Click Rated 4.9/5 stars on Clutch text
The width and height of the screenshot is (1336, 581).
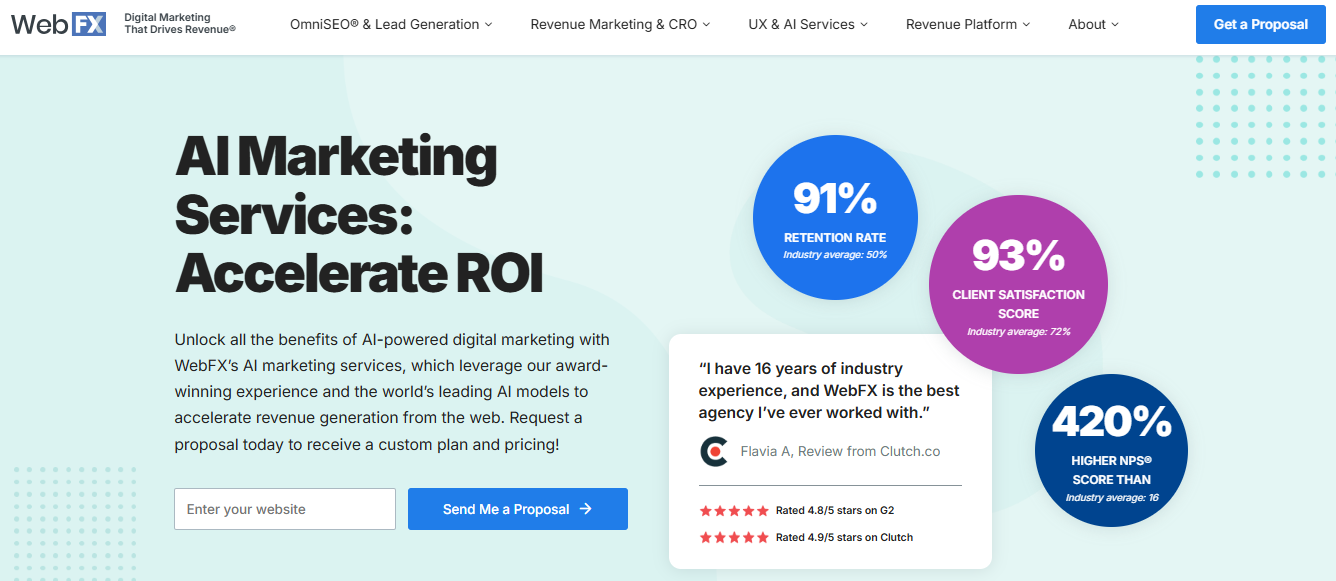(844, 537)
